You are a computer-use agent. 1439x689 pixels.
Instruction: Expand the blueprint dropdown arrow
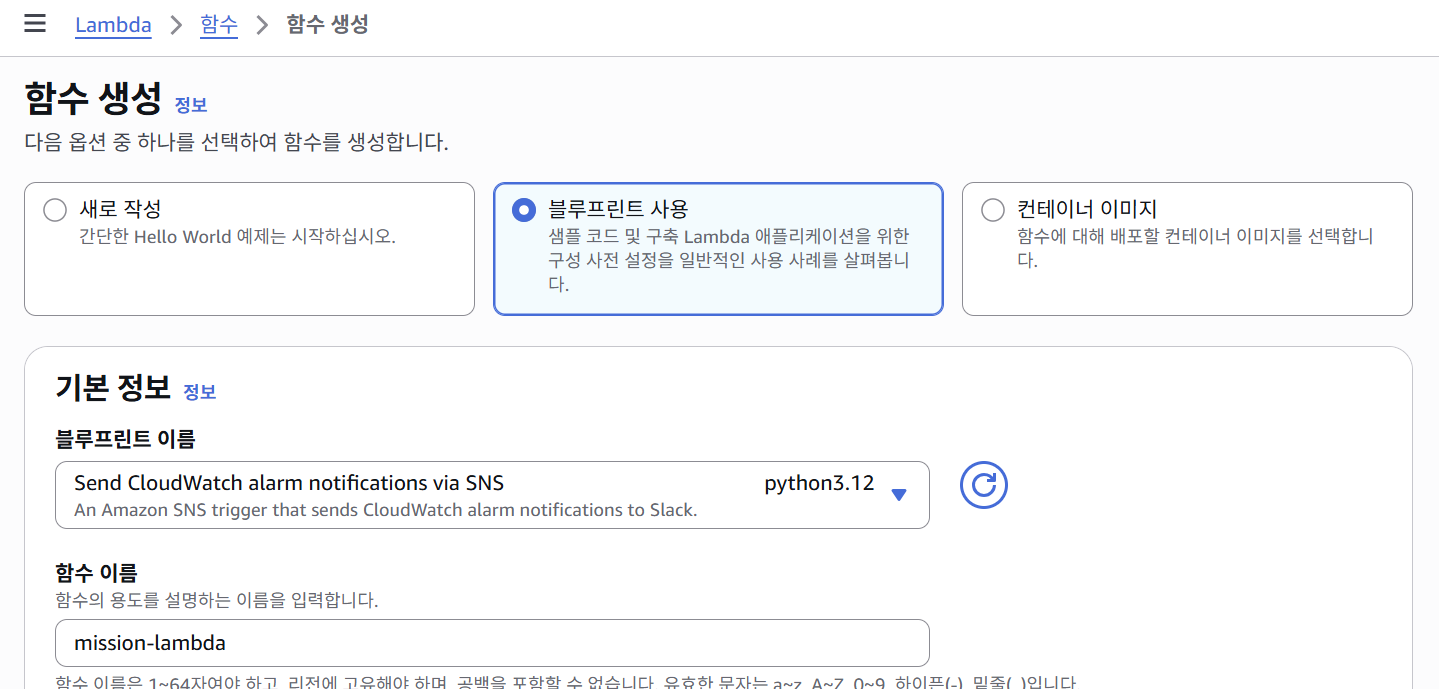[x=898, y=494]
